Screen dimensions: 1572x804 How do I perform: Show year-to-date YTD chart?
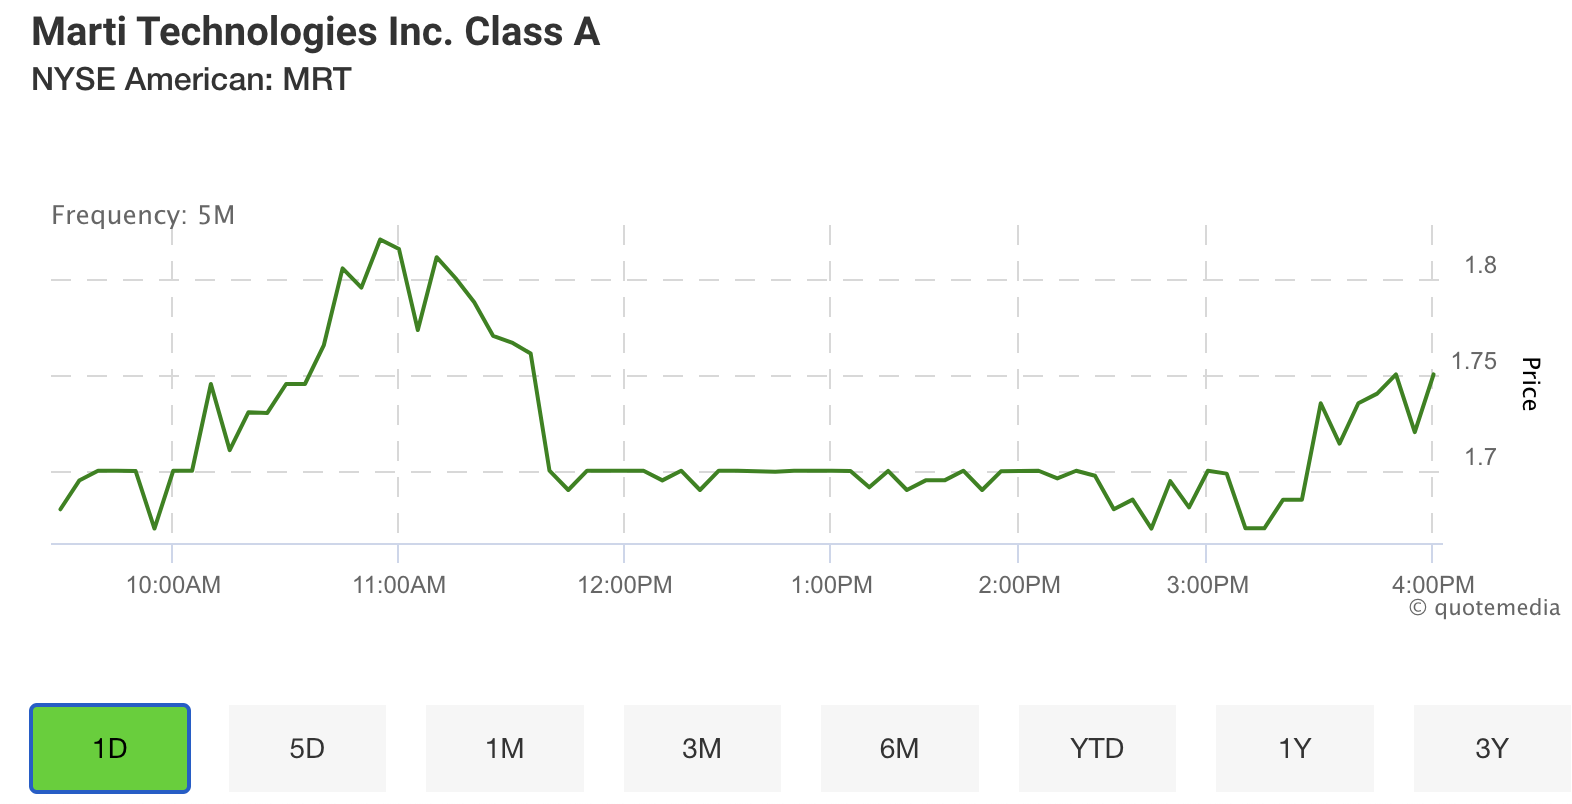1097,748
